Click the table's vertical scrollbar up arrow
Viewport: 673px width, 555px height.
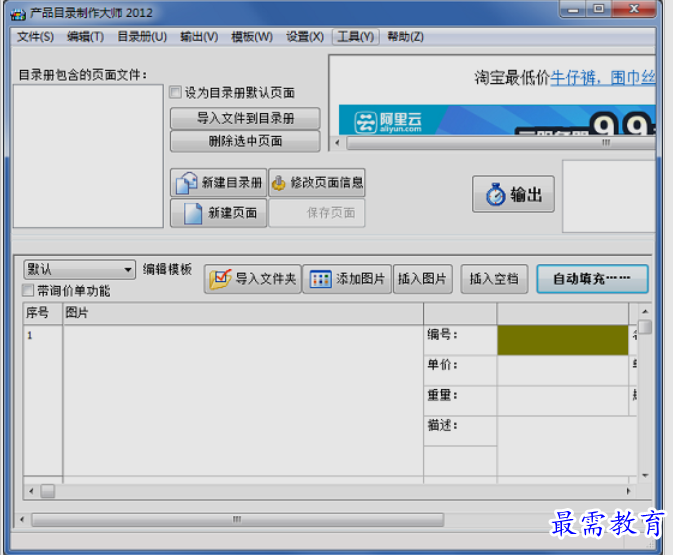pos(645,311)
